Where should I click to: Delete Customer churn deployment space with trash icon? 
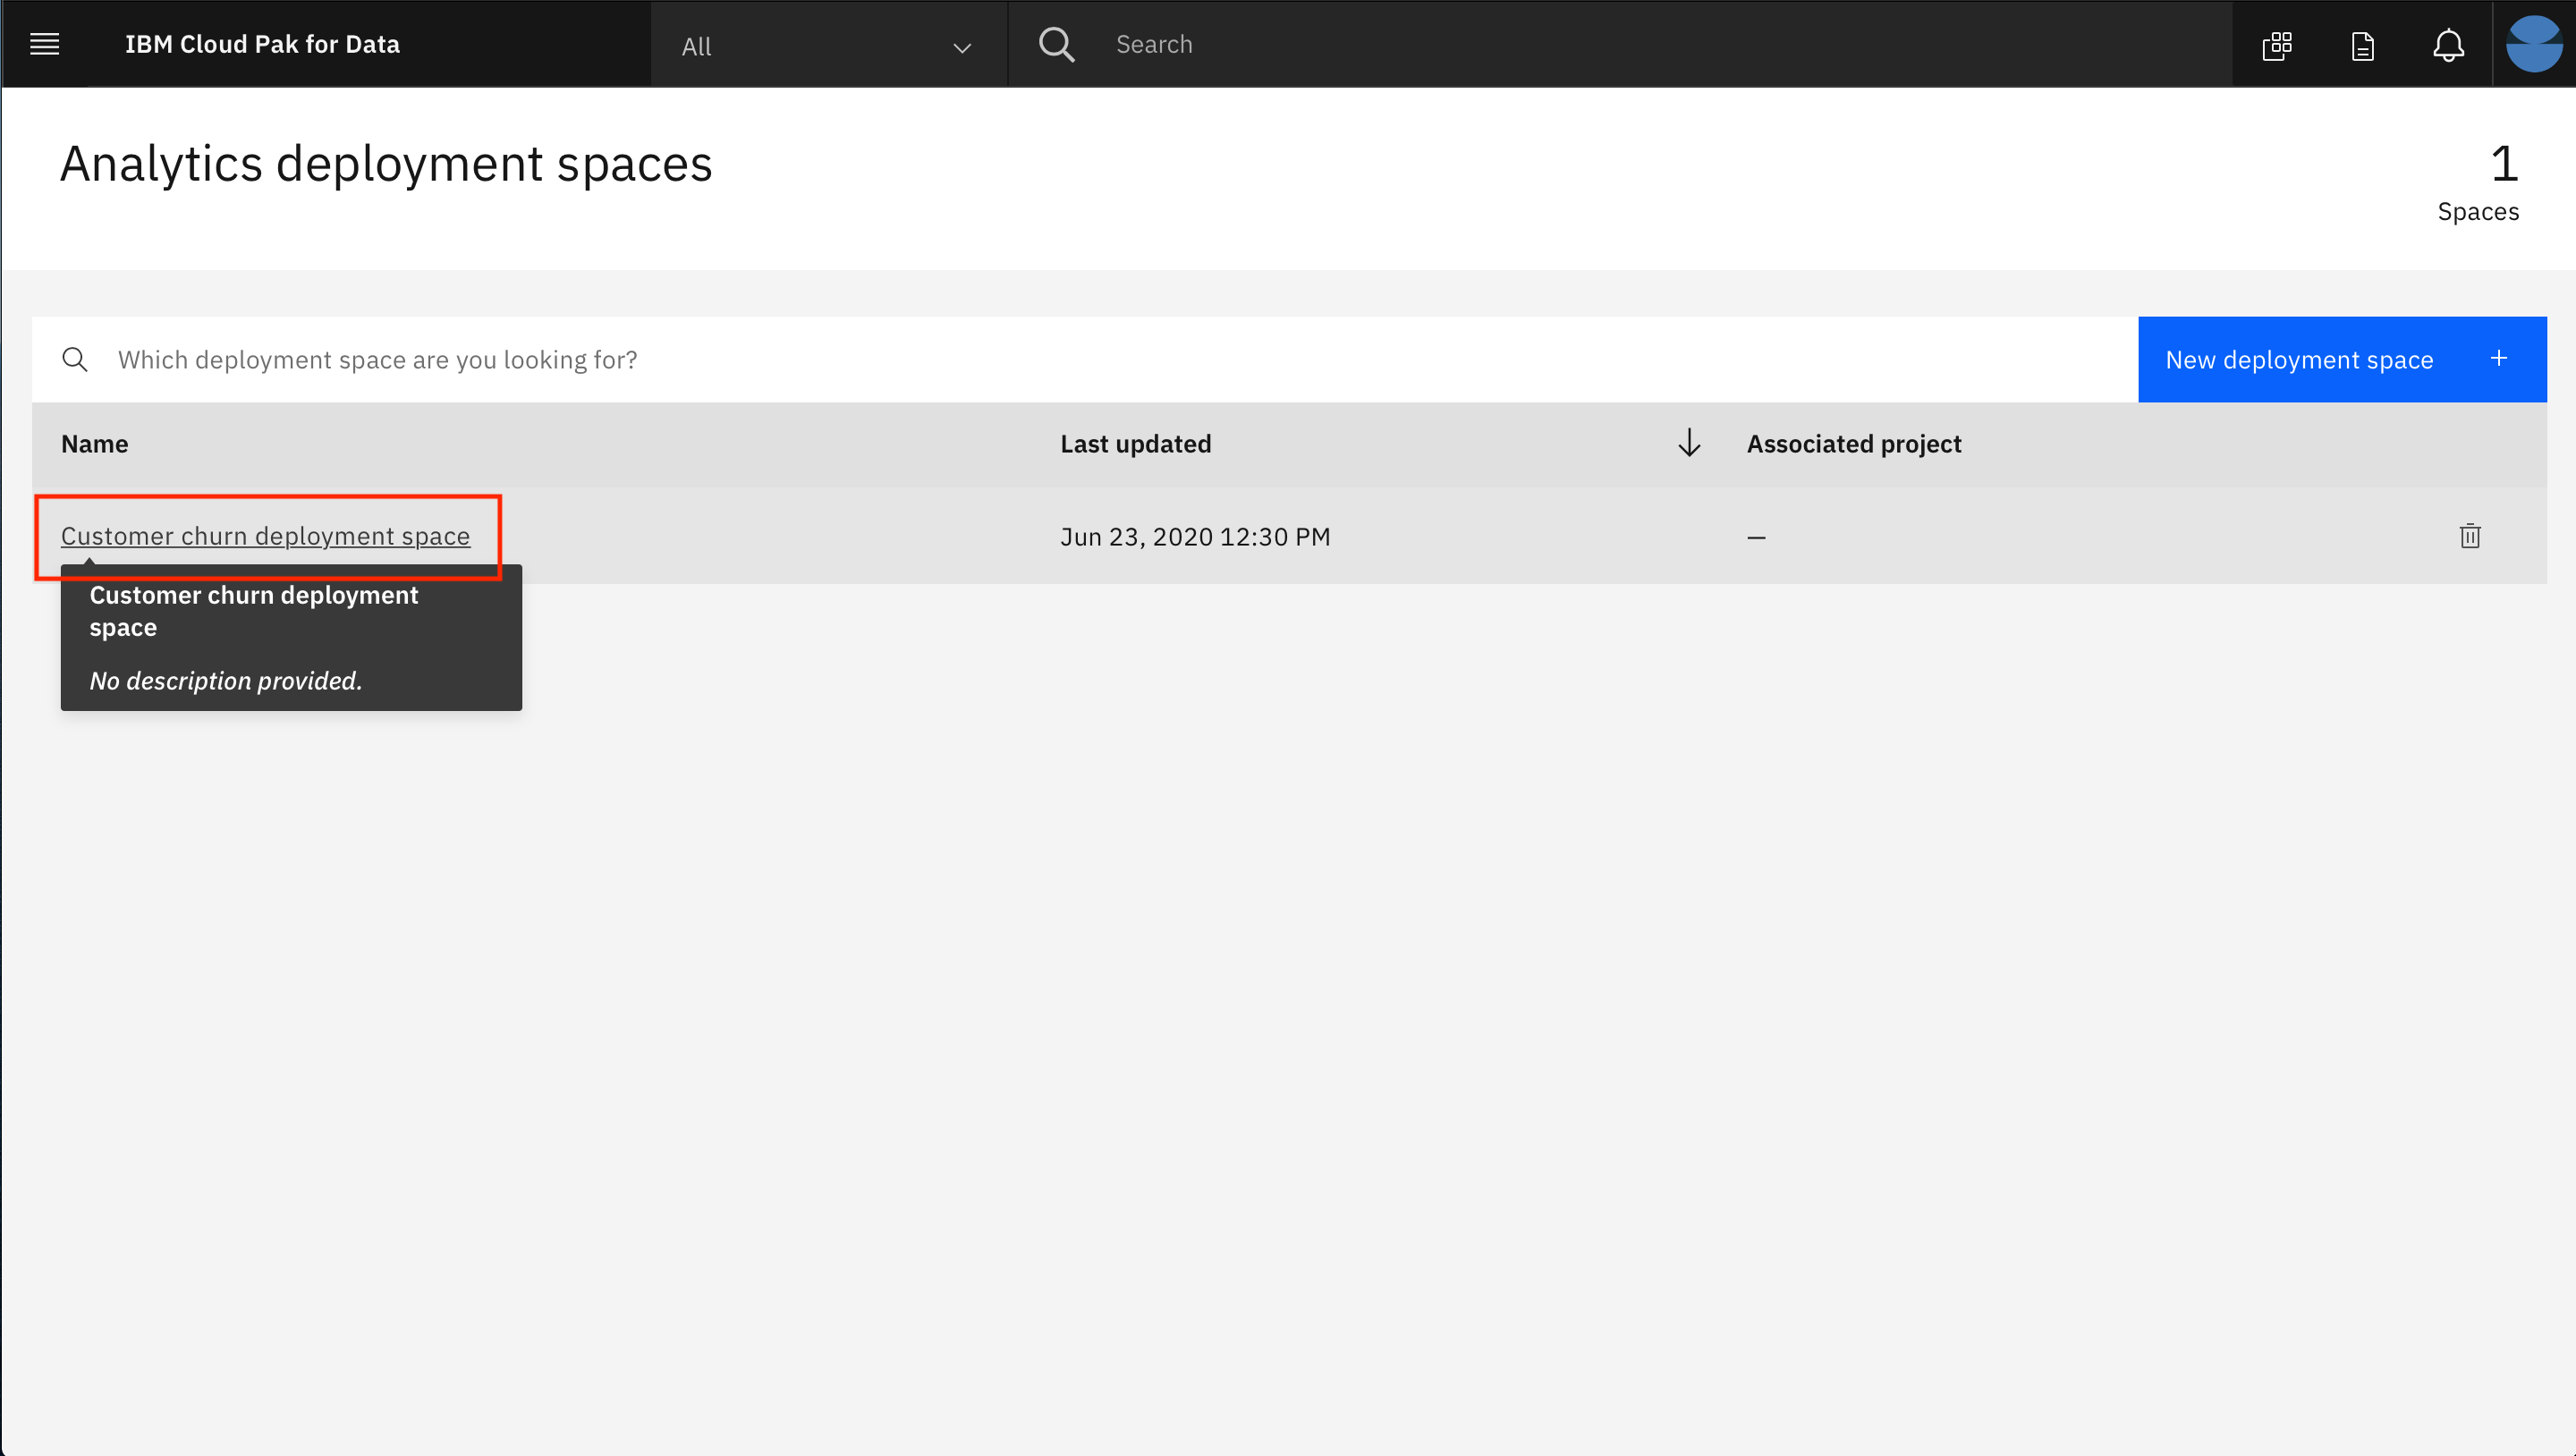(x=2469, y=536)
